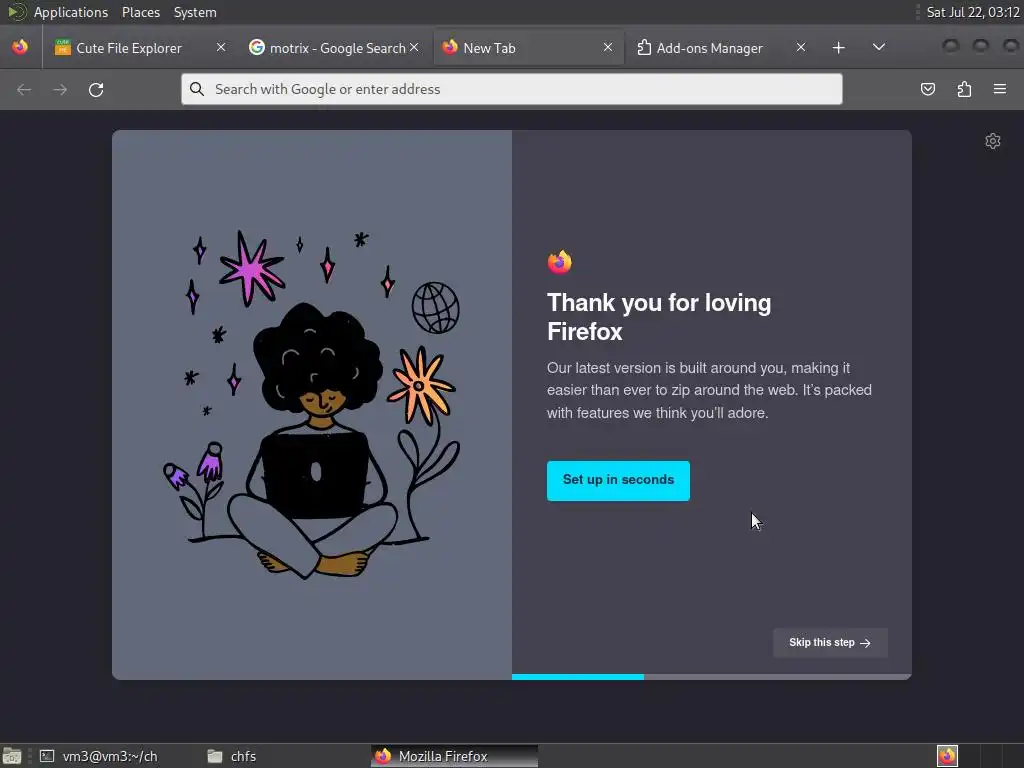Open the Places menu
This screenshot has width=1024, height=768.
pos(140,12)
